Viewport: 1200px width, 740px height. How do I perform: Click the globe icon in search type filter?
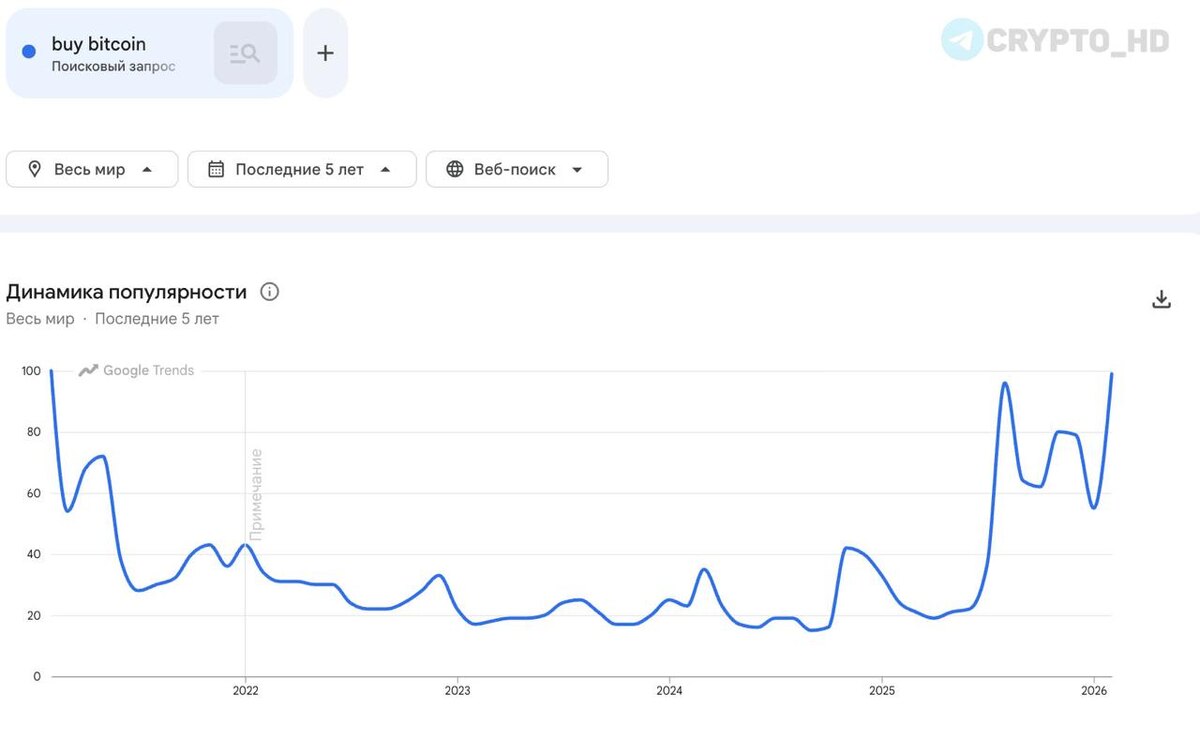point(455,169)
